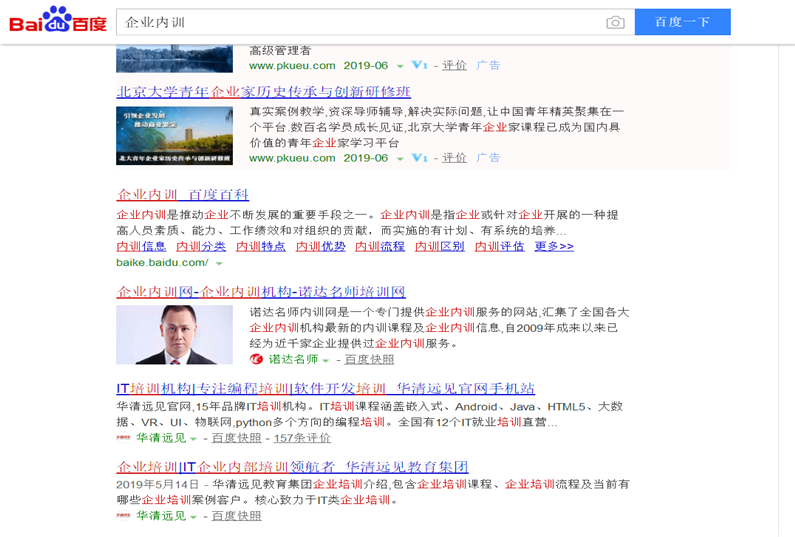Image resolution: width=795 pixels, height=537 pixels.
Task: Click V1 verification badge in second ad
Action: tap(419, 158)
